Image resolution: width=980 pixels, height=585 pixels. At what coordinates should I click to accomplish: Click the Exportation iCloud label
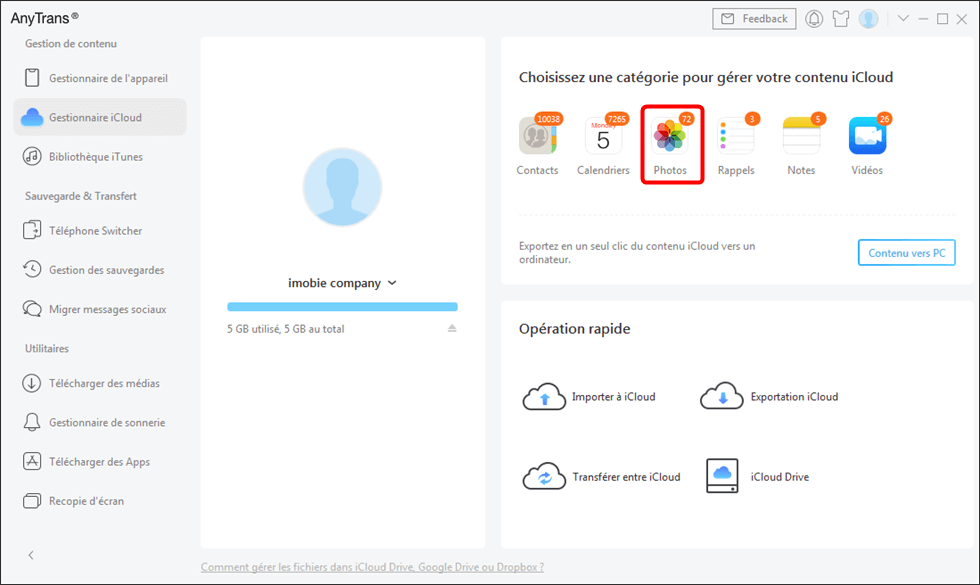794,397
